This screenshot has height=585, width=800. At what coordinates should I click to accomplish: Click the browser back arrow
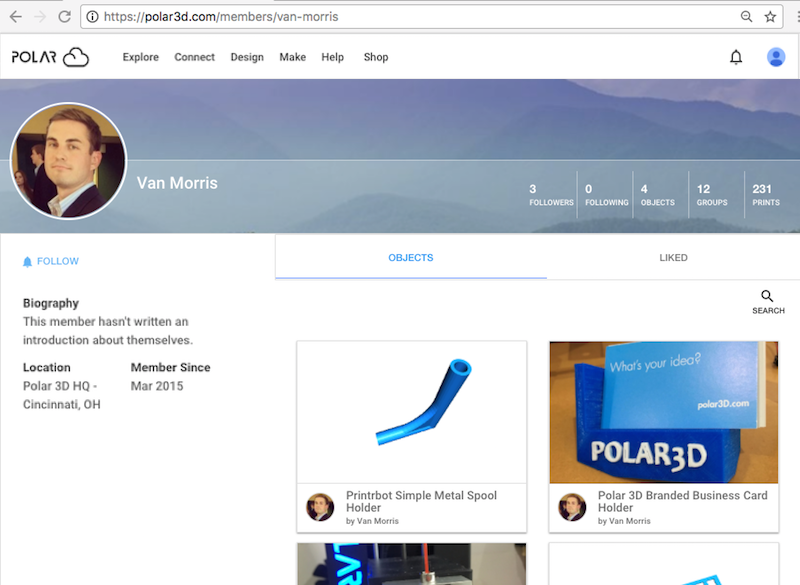click(15, 17)
